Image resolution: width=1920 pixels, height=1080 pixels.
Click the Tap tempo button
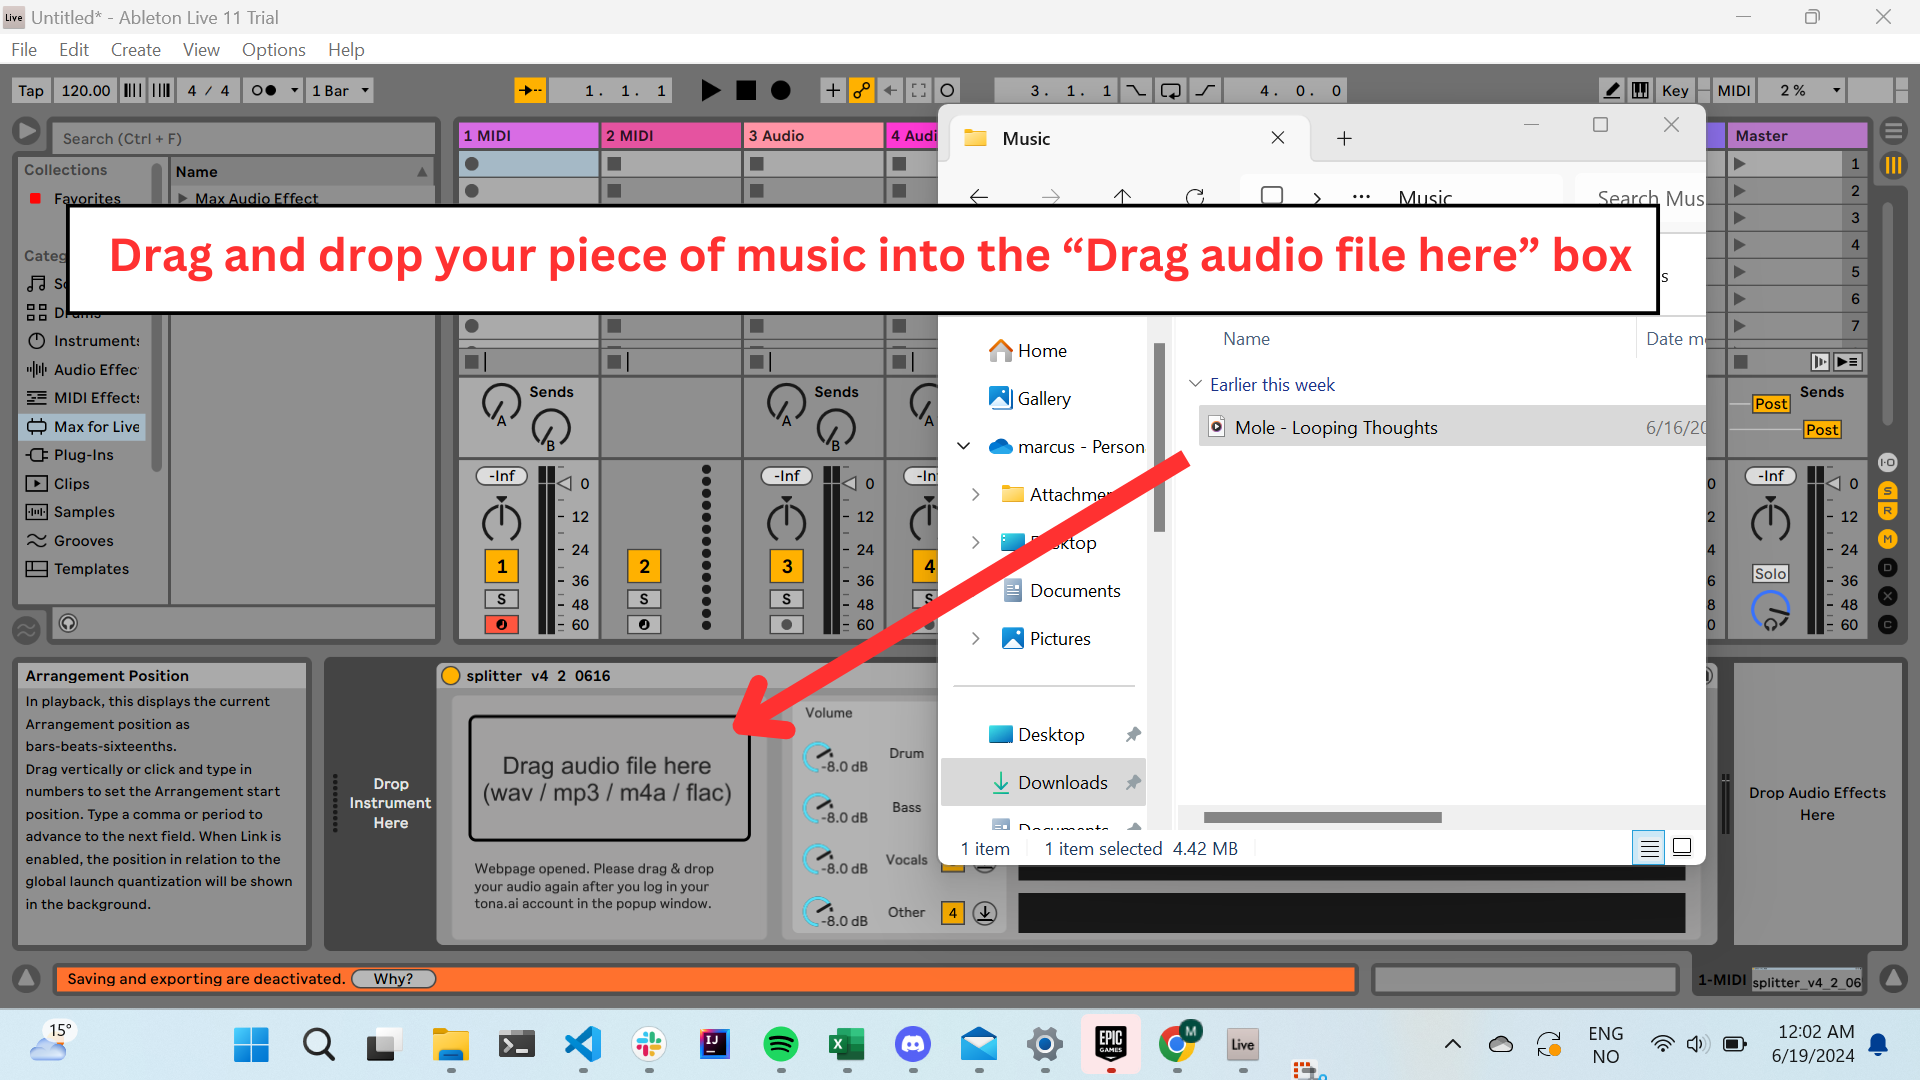tap(31, 91)
